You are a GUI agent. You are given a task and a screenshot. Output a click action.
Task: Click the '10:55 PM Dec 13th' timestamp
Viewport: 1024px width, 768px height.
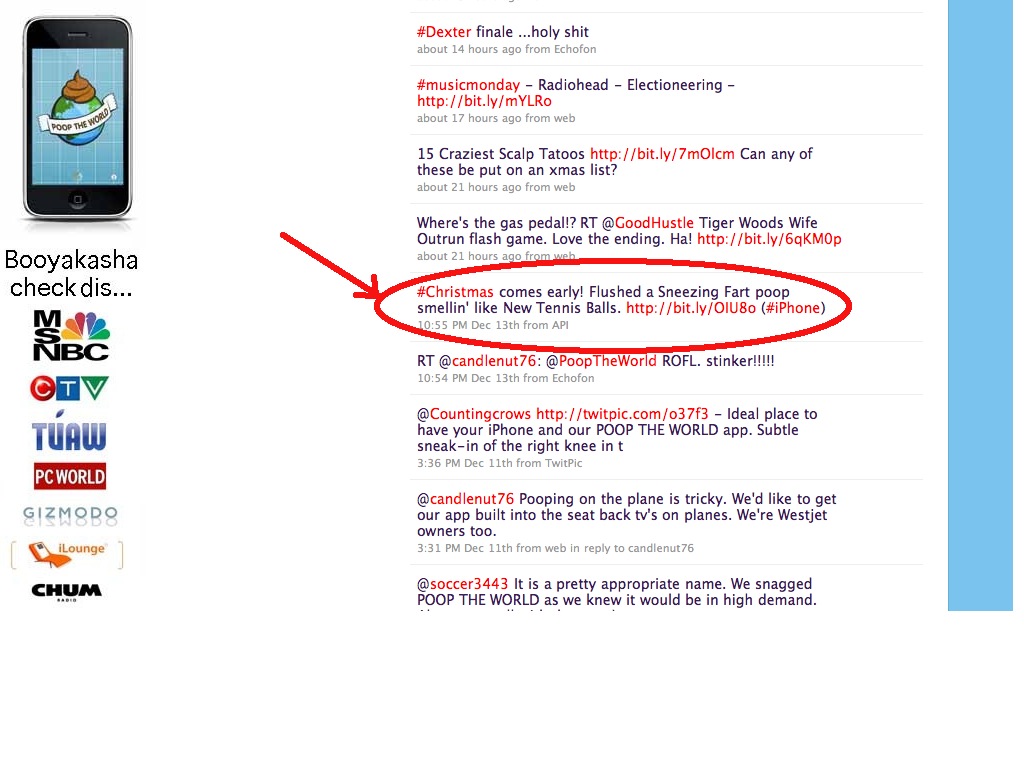468,325
